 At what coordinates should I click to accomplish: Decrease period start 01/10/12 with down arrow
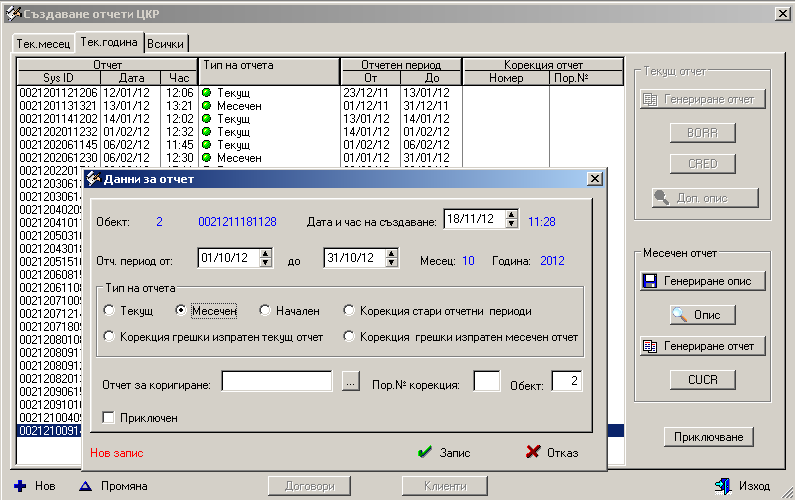266,262
